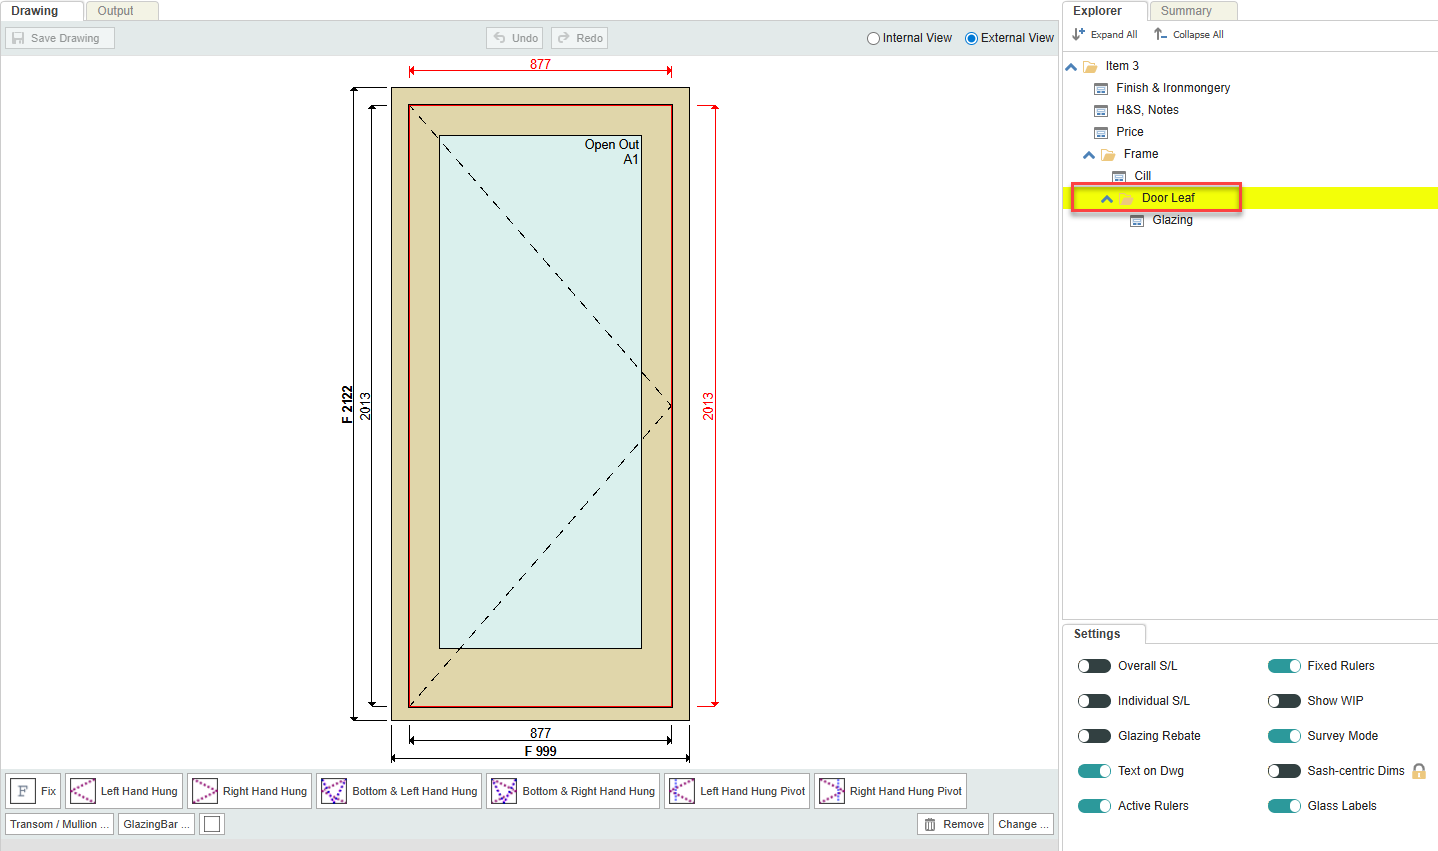1438x851 pixels.
Task: Pick the Left Hand Hung Pivot icon
Action: (682, 791)
